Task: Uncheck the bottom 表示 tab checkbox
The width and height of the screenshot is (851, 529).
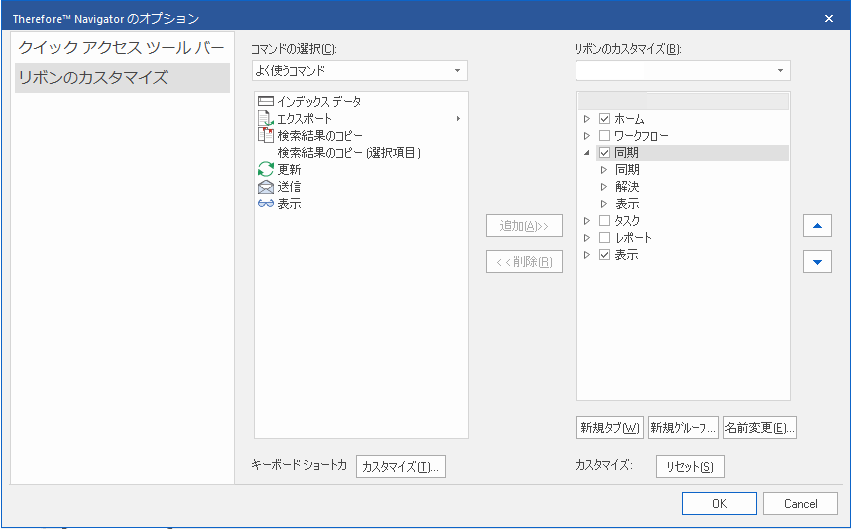Action: pos(604,254)
